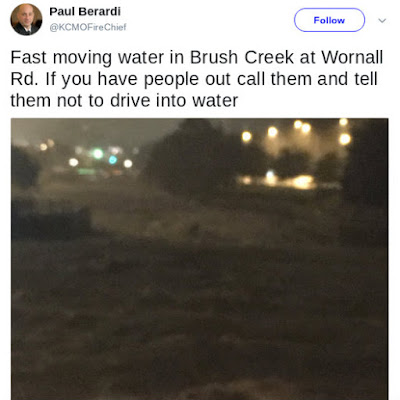Open Paul Berardi's profile picture
The image size is (400, 400).
[x=26, y=20]
